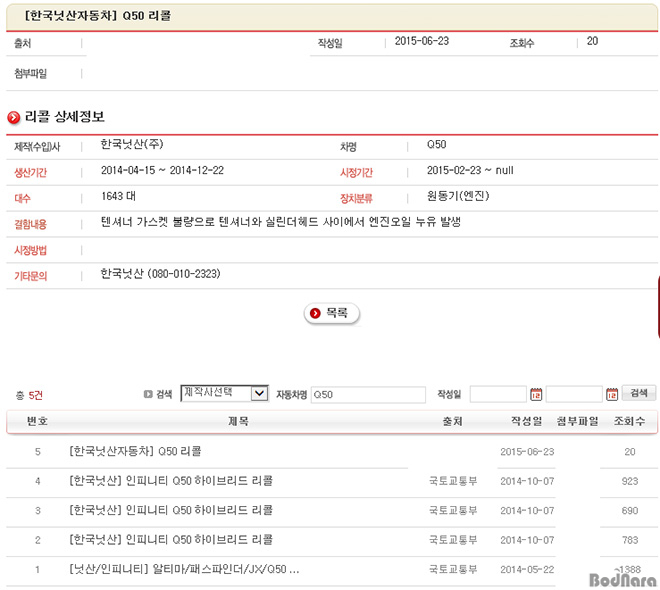Open the calendar icon for end date

click(x=612, y=394)
